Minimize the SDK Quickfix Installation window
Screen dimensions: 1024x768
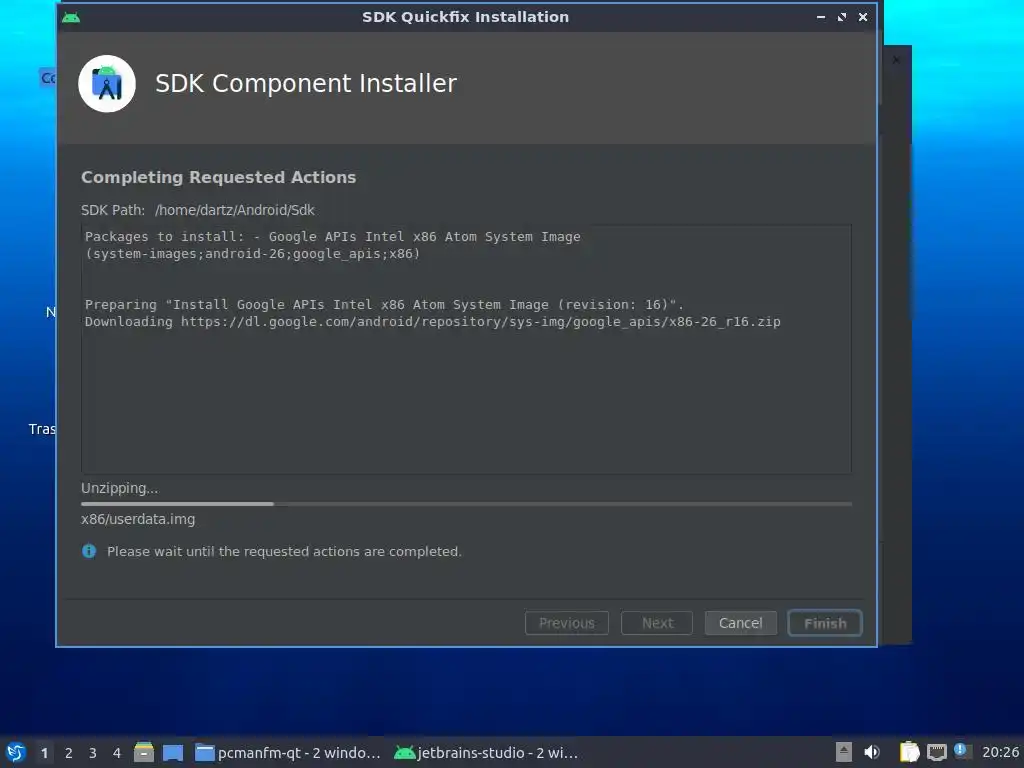point(821,17)
